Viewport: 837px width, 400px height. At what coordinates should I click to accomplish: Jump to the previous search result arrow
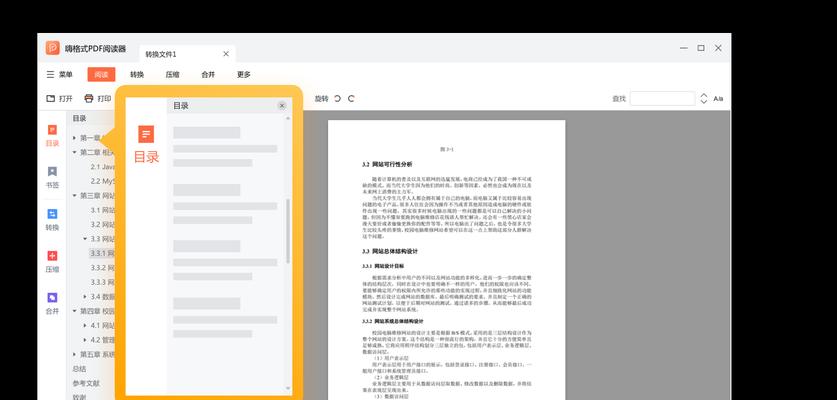(x=704, y=95)
